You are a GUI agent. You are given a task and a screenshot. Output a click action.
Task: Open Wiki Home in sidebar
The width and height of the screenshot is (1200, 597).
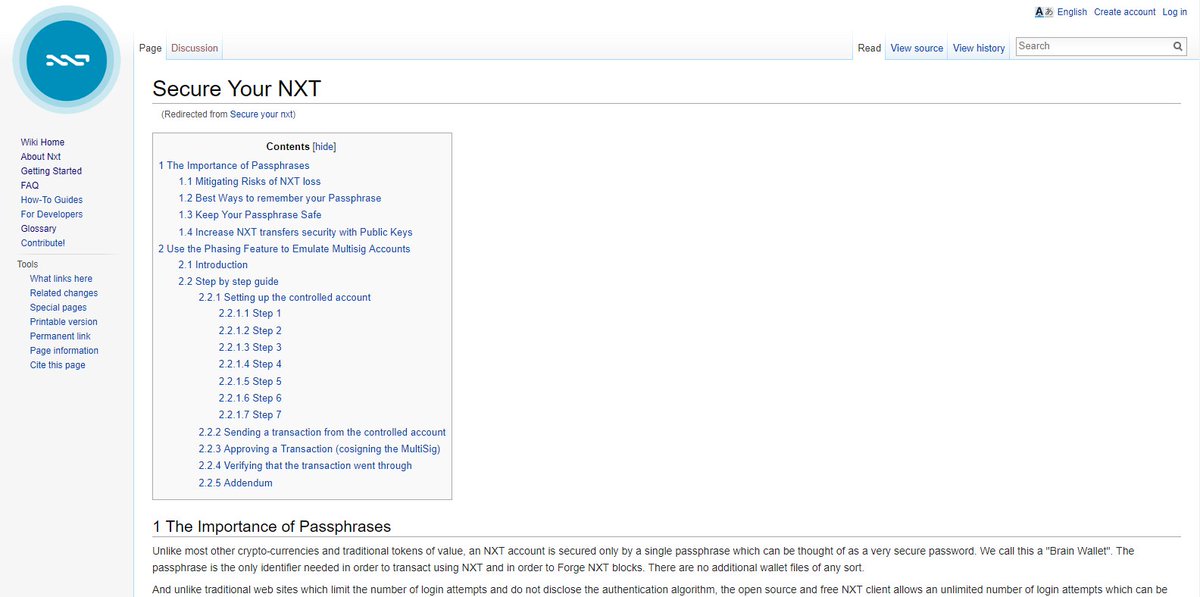(x=43, y=143)
